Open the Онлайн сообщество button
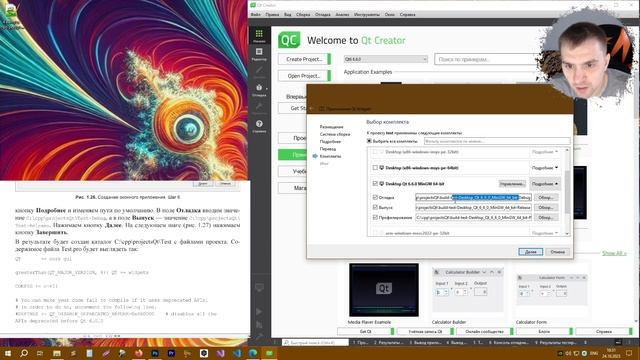Screen dimensions: 640x360 [x=484, y=331]
